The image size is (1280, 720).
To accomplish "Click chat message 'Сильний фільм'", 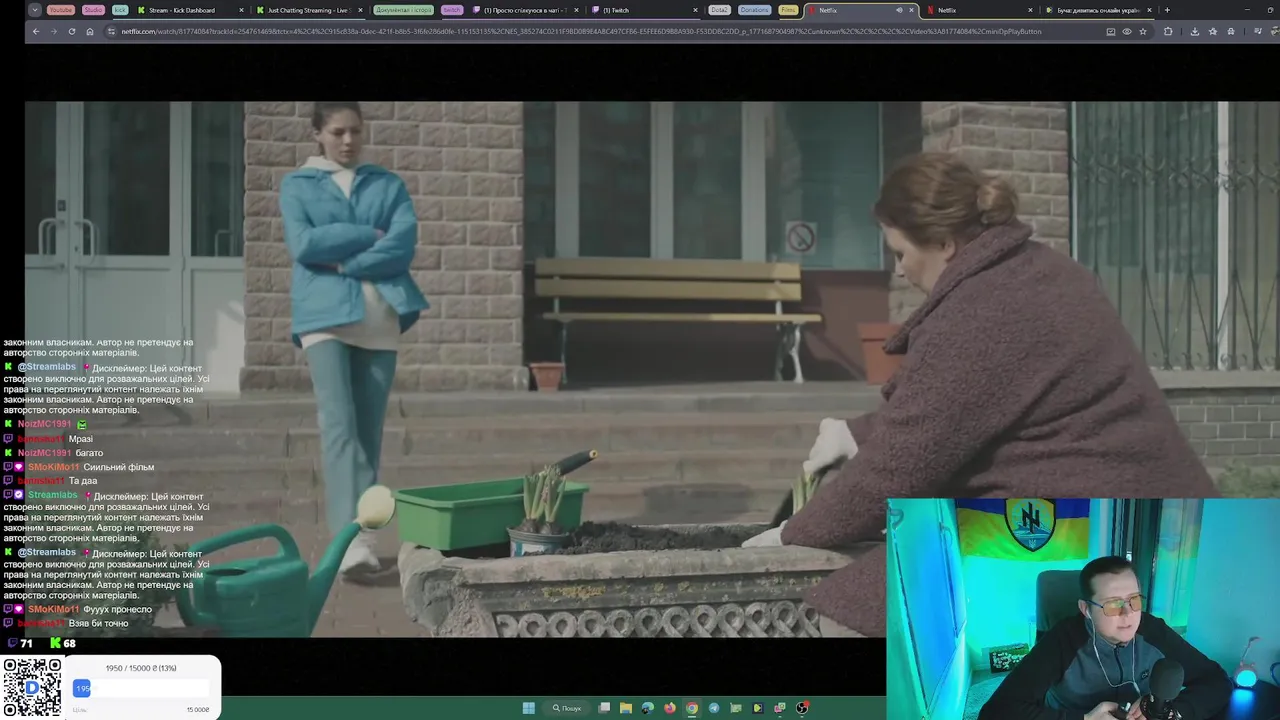I will pos(118,467).
